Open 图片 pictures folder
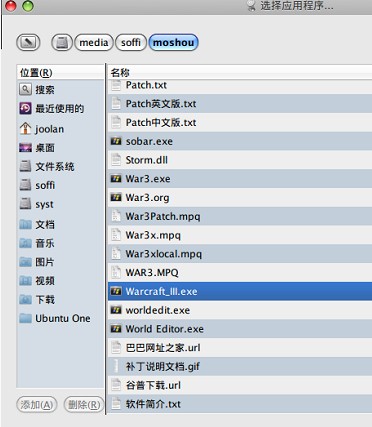 [60, 262]
